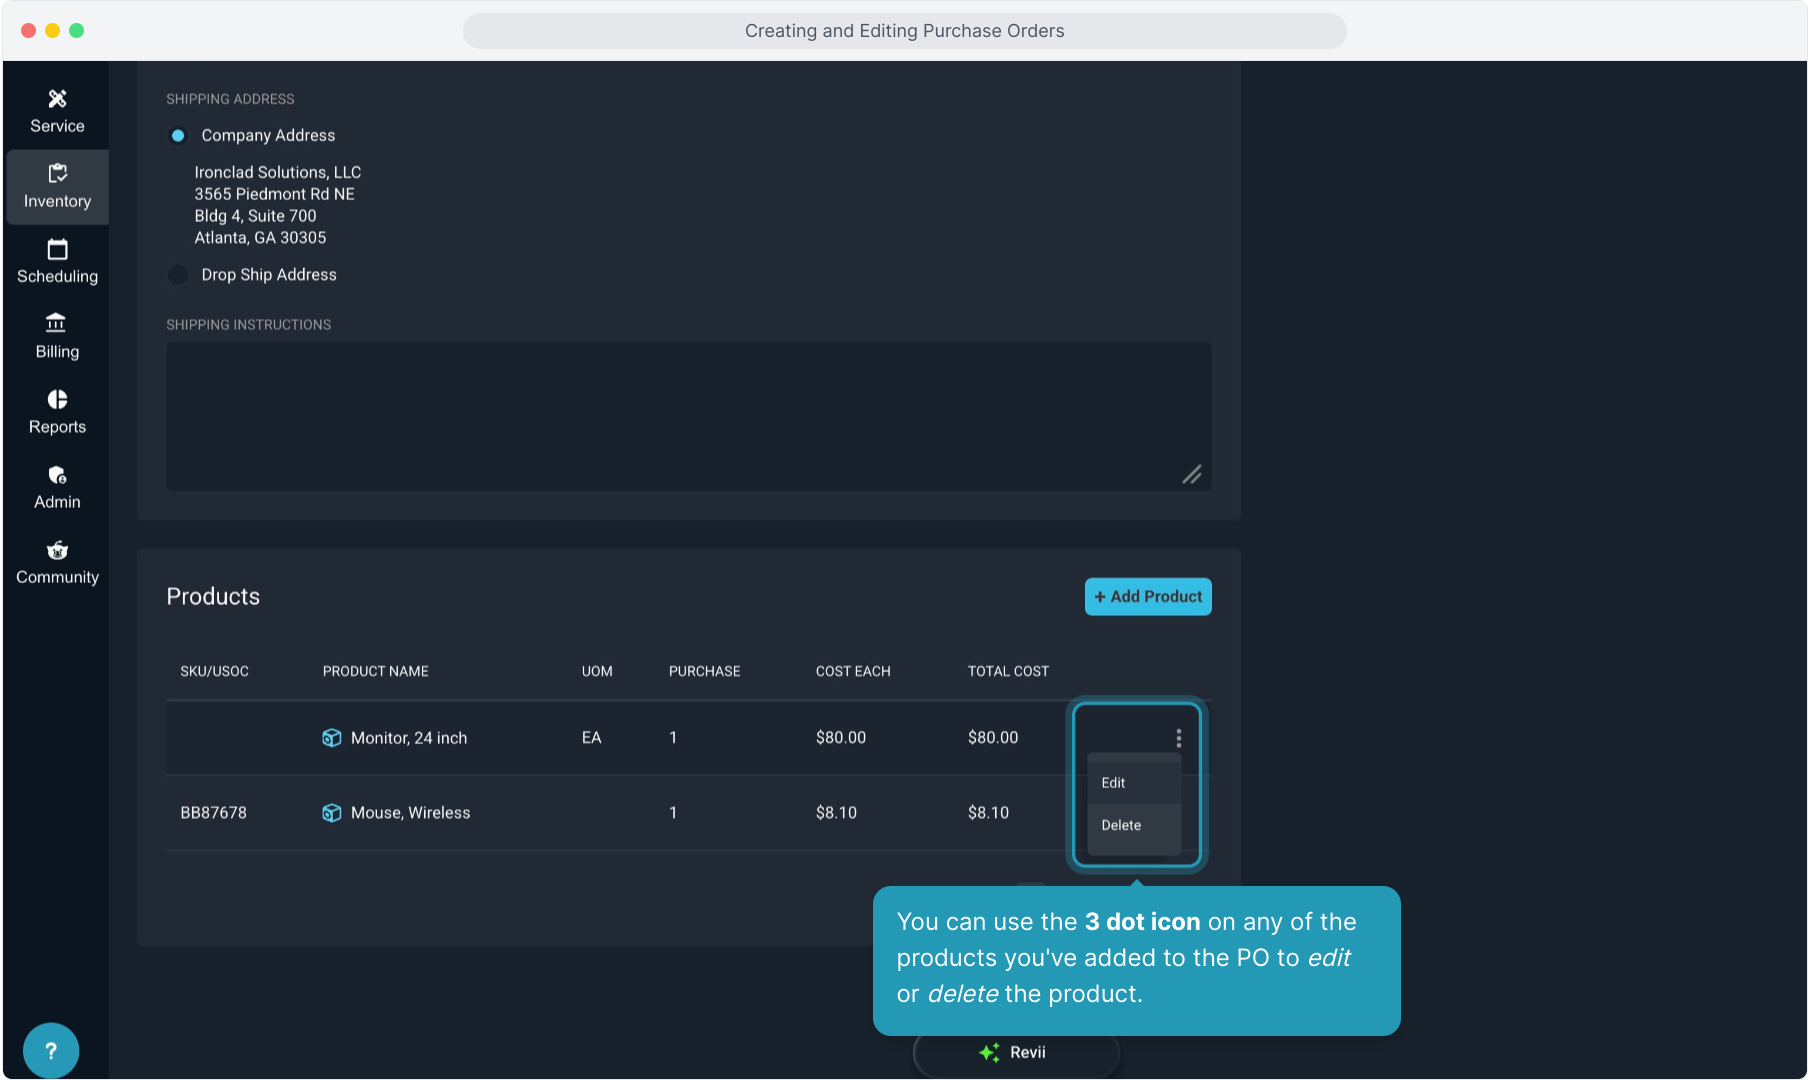1810x1080 pixels.
Task: Click the Monitor, 24 inch product icon
Action: point(332,738)
